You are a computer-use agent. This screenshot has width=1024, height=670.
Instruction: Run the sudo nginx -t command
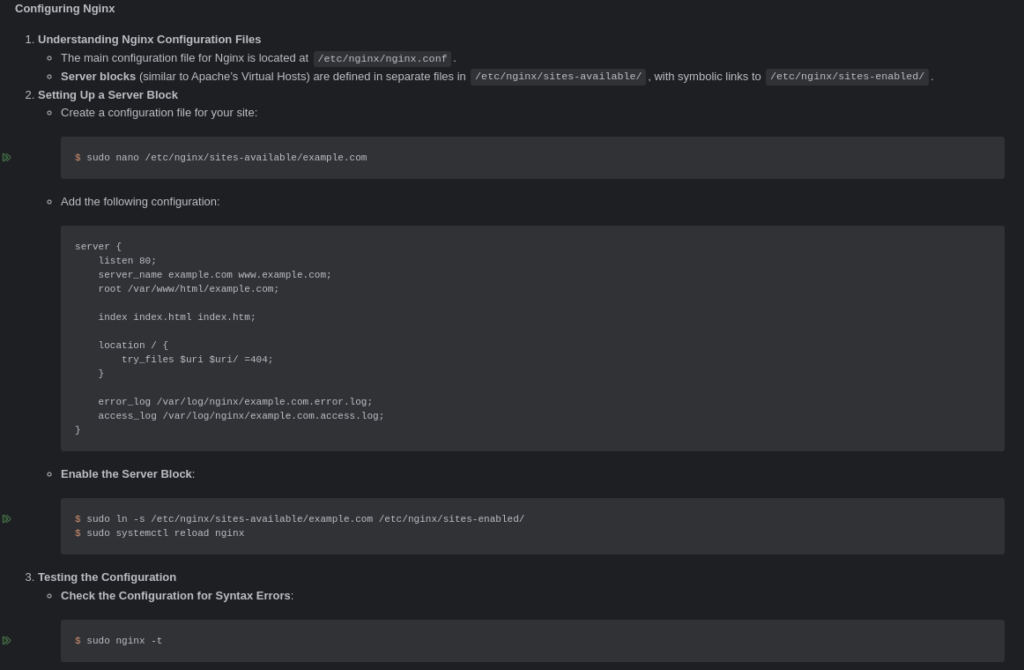[x=7, y=641]
